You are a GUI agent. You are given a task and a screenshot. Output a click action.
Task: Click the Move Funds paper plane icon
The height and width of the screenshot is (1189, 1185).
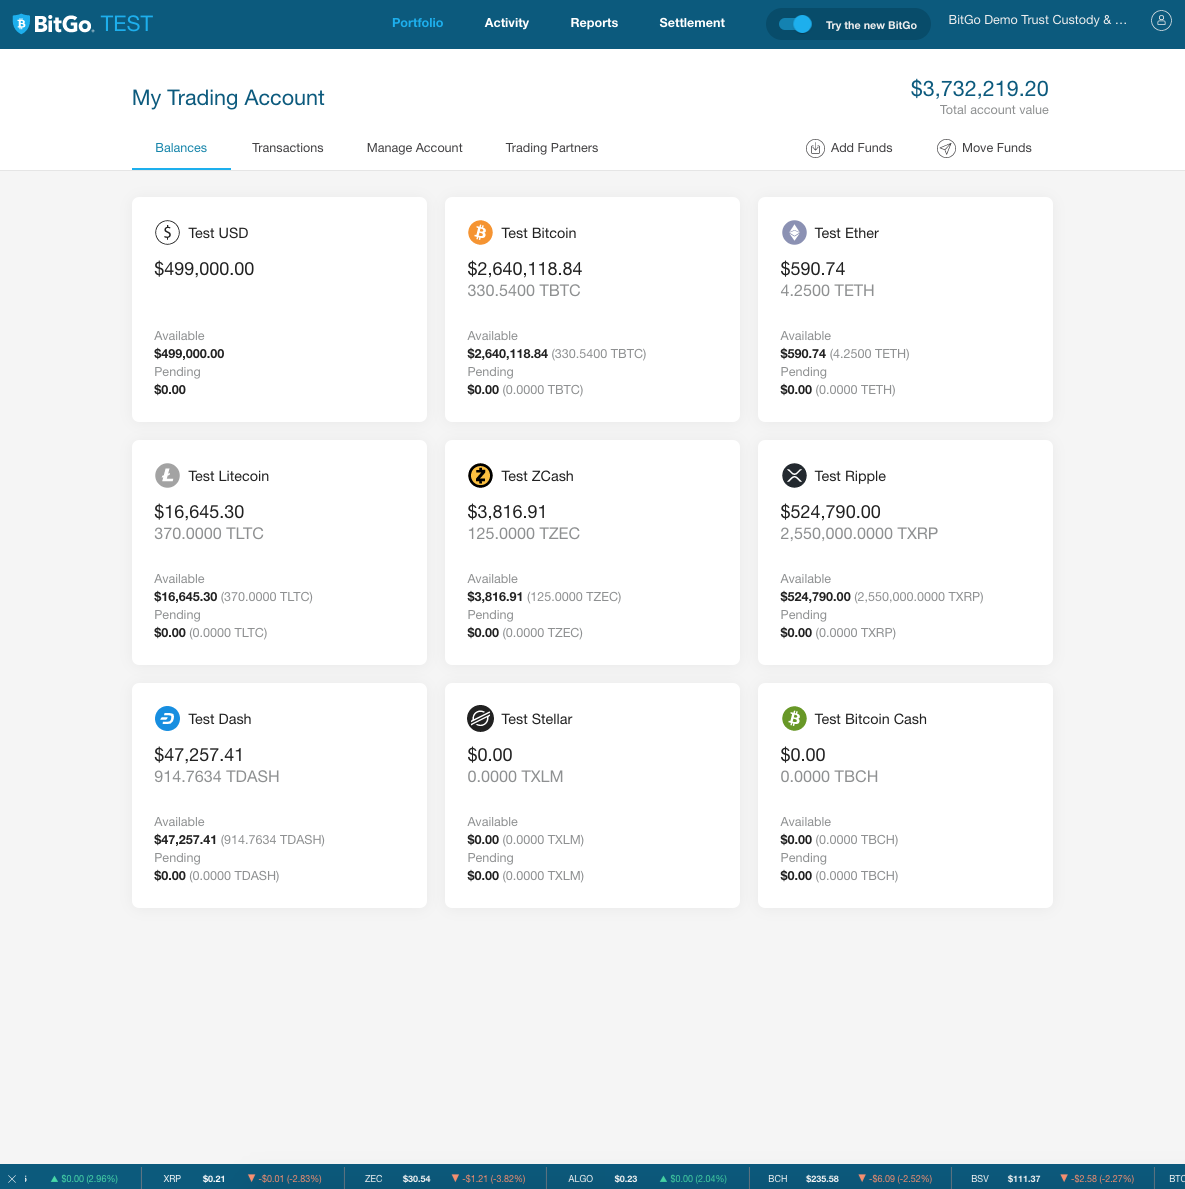[x=945, y=148]
